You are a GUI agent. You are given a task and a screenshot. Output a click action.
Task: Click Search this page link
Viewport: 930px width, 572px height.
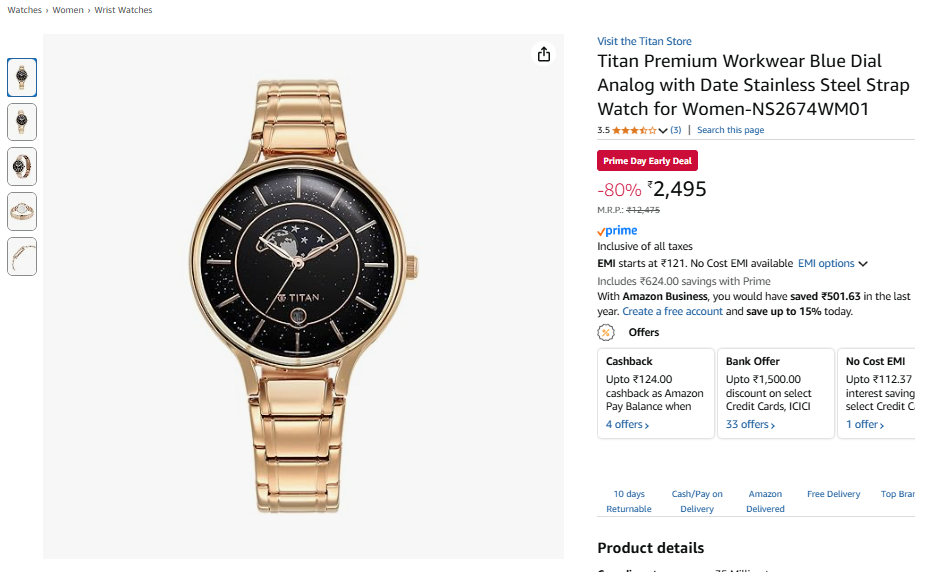click(730, 130)
